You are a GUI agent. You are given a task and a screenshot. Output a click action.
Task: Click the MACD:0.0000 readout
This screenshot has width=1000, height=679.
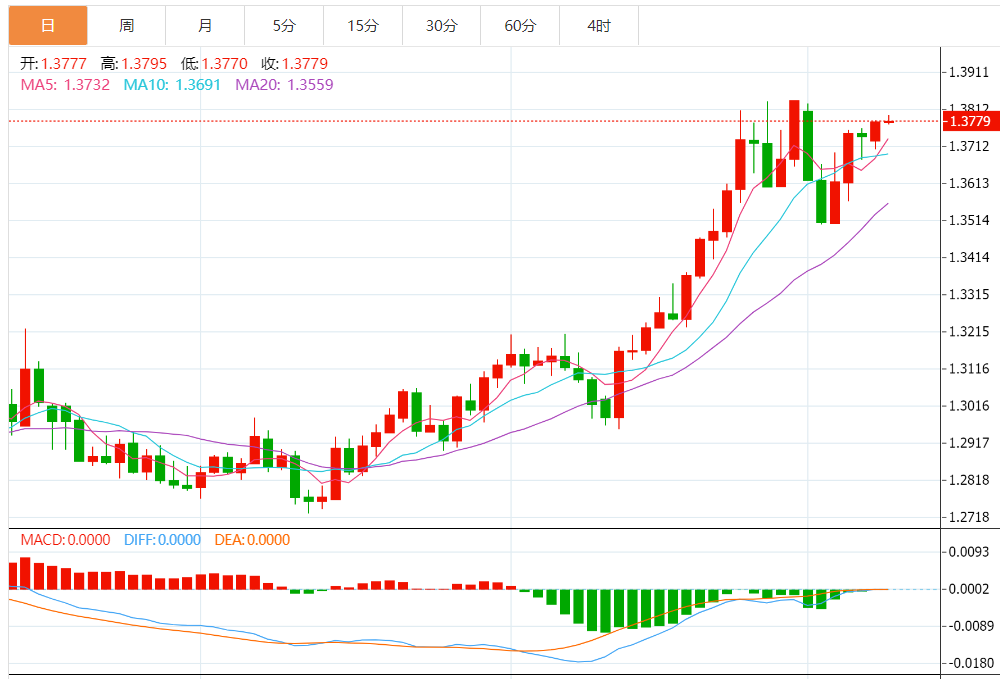click(66, 540)
